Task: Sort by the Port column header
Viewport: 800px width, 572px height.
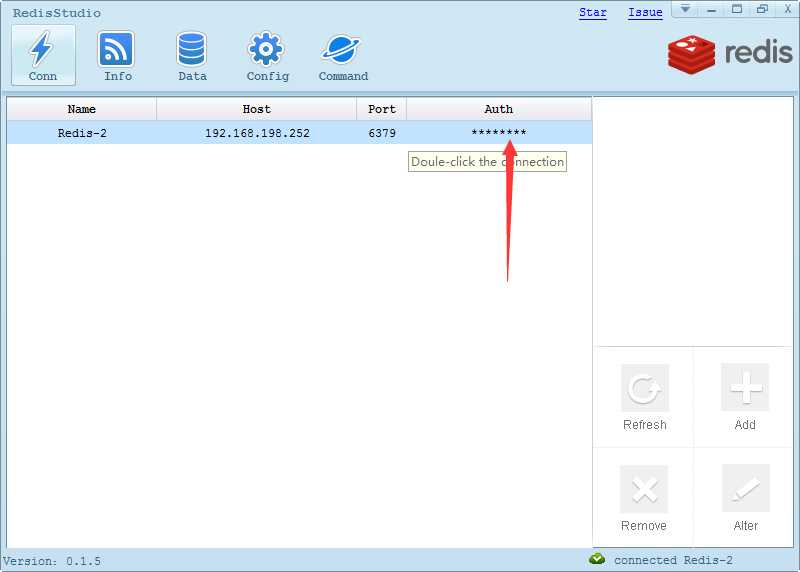Action: (382, 109)
